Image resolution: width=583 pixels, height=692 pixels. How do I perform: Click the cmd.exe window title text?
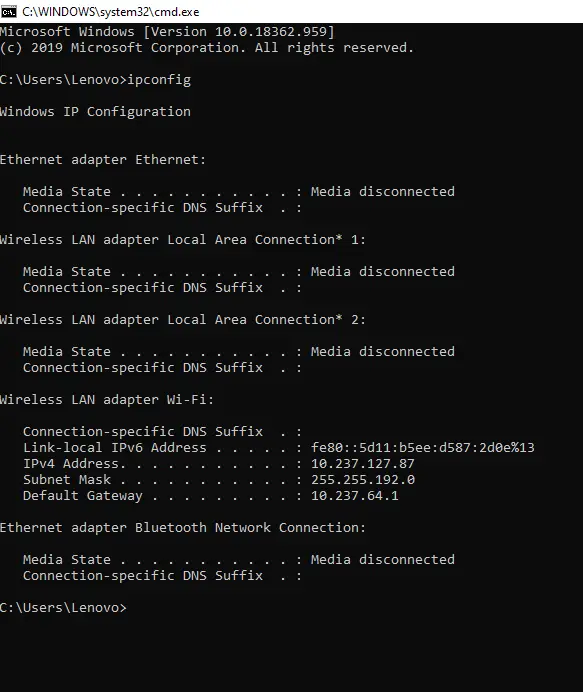(x=111, y=12)
